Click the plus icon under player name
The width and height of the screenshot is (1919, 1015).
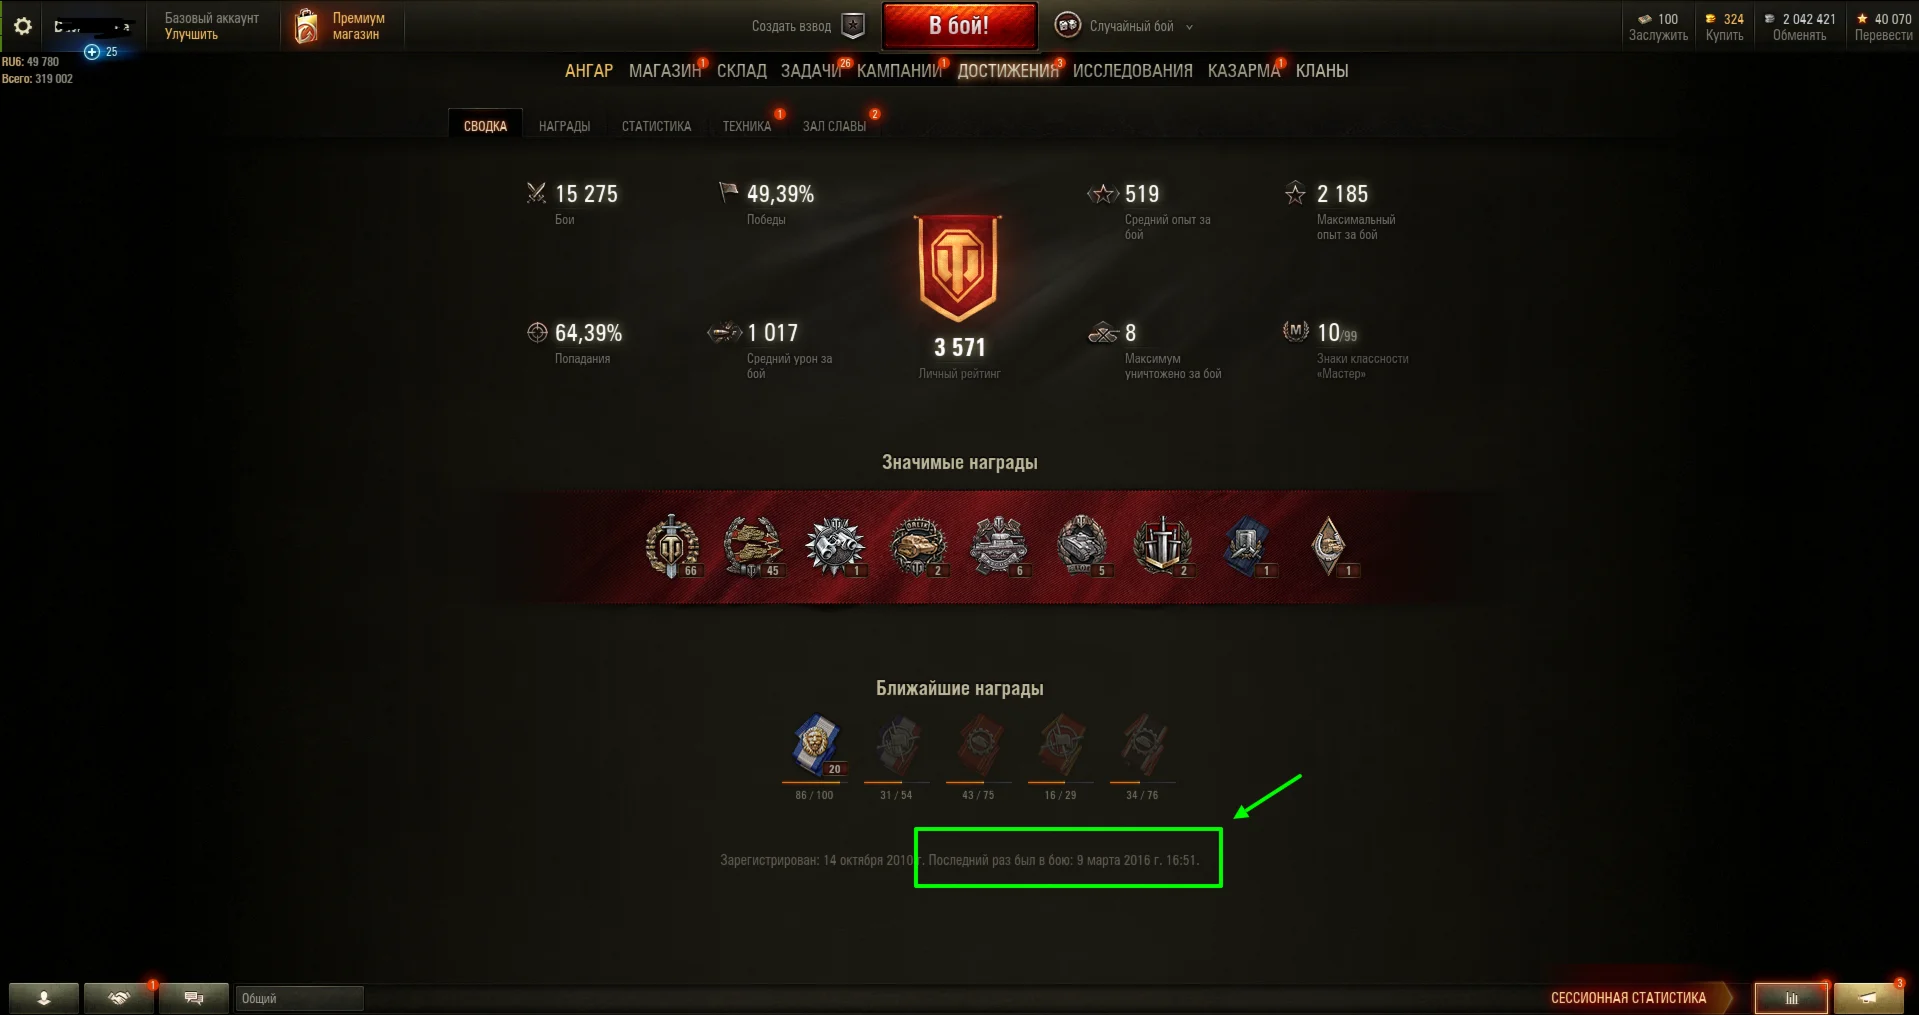point(92,52)
